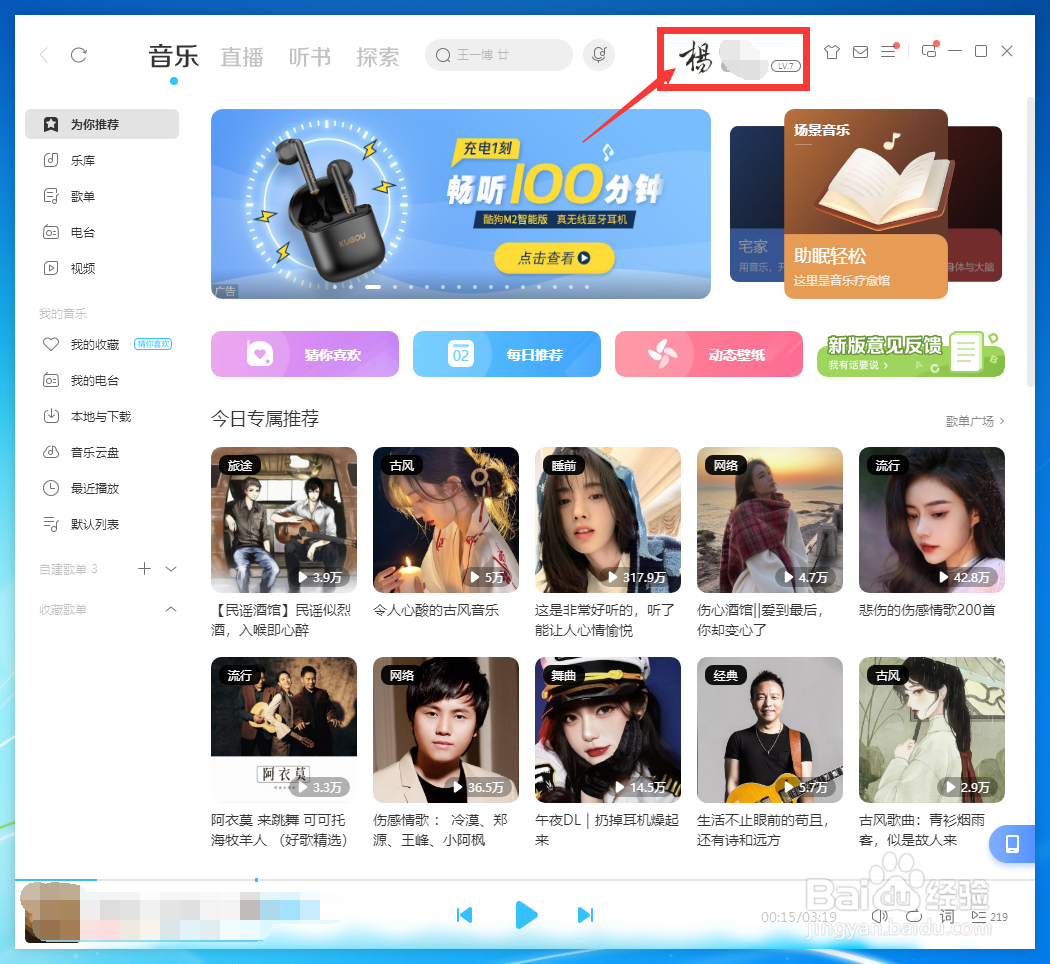
Task: Open messages with the envelope icon
Action: click(860, 52)
